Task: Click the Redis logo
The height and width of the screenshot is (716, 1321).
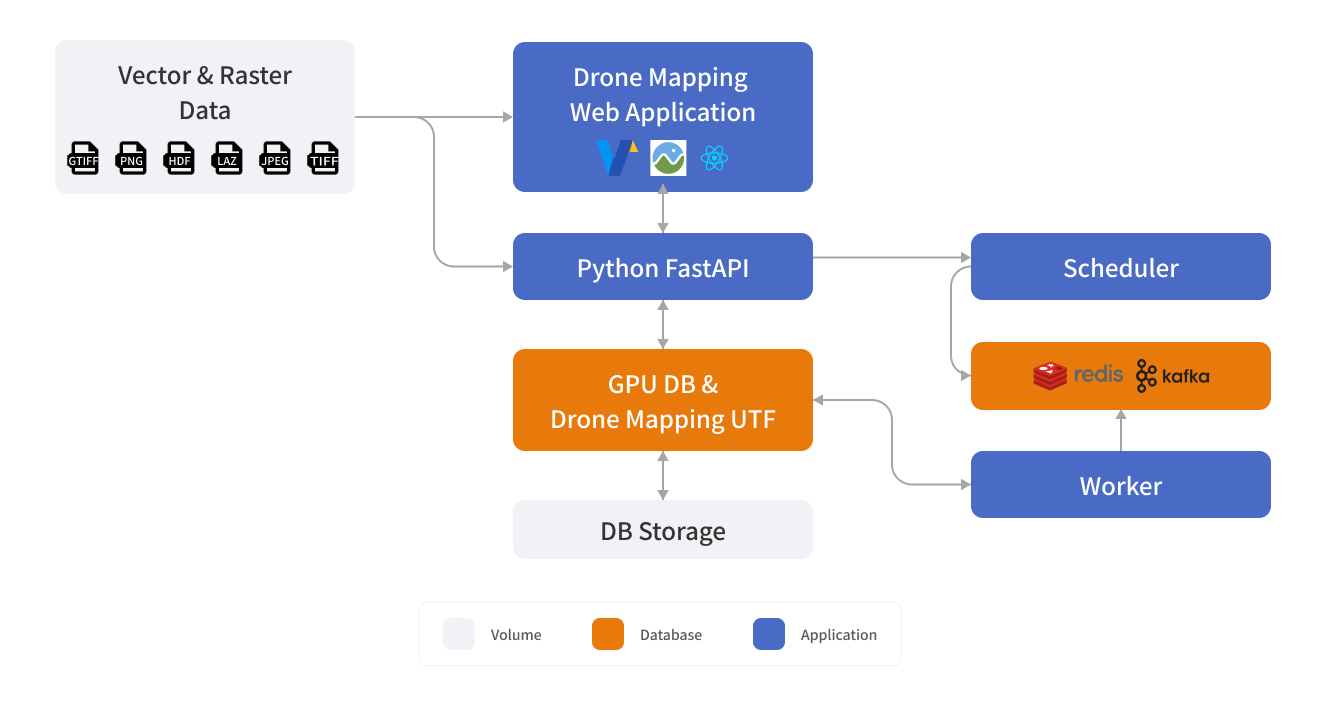Action: coord(1078,376)
